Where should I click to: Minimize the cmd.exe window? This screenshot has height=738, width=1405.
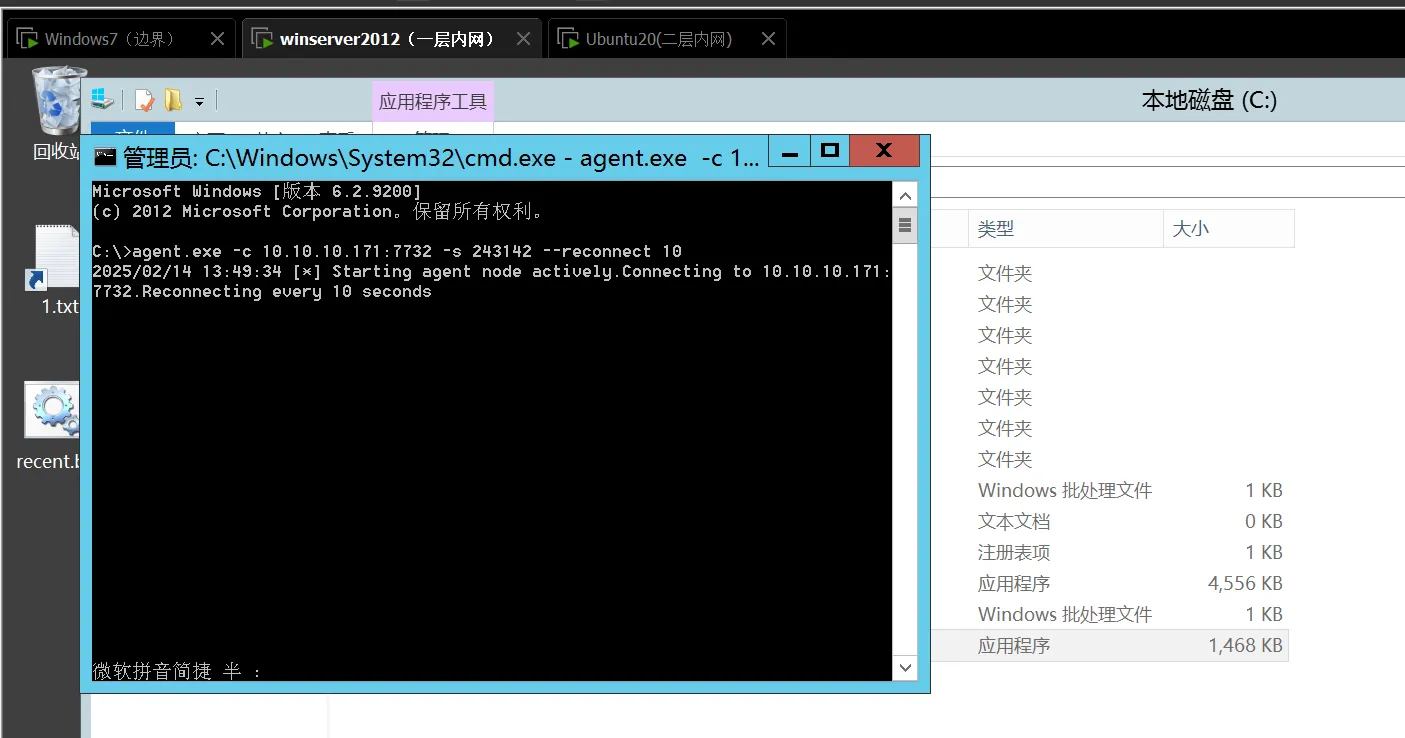coord(790,151)
